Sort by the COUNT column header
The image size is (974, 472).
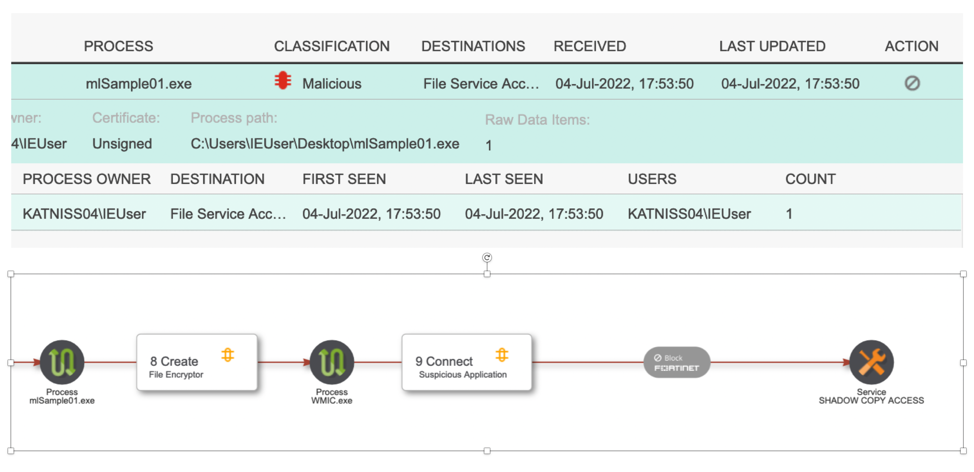click(810, 179)
